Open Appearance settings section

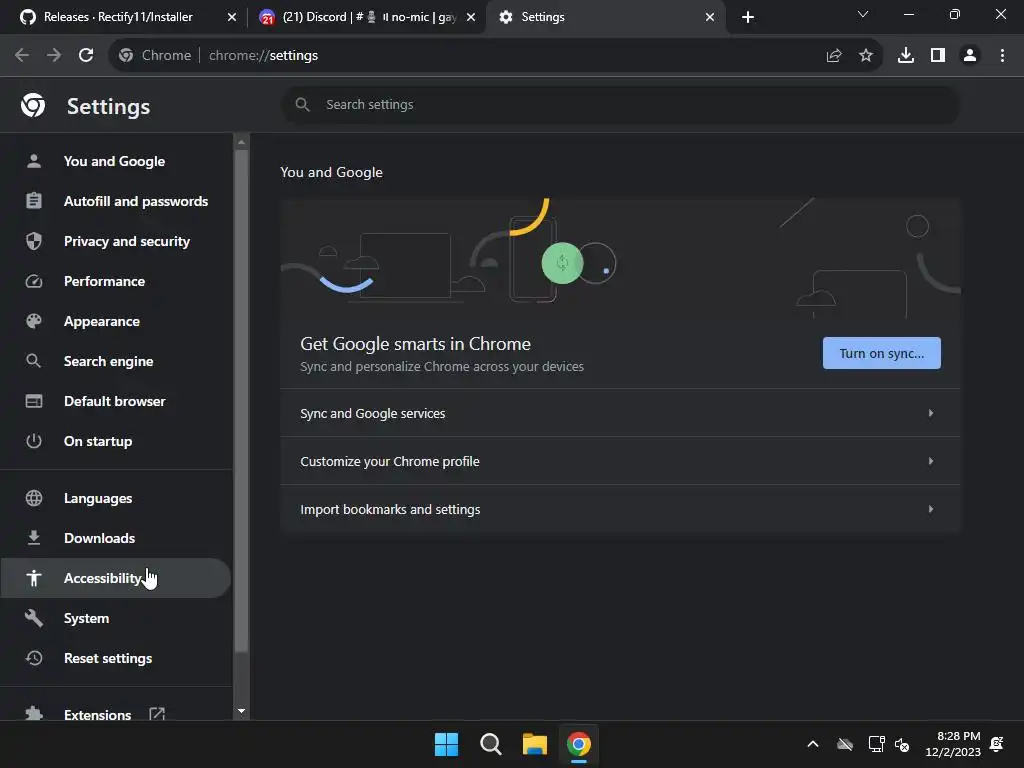pyautogui.click(x=115, y=321)
